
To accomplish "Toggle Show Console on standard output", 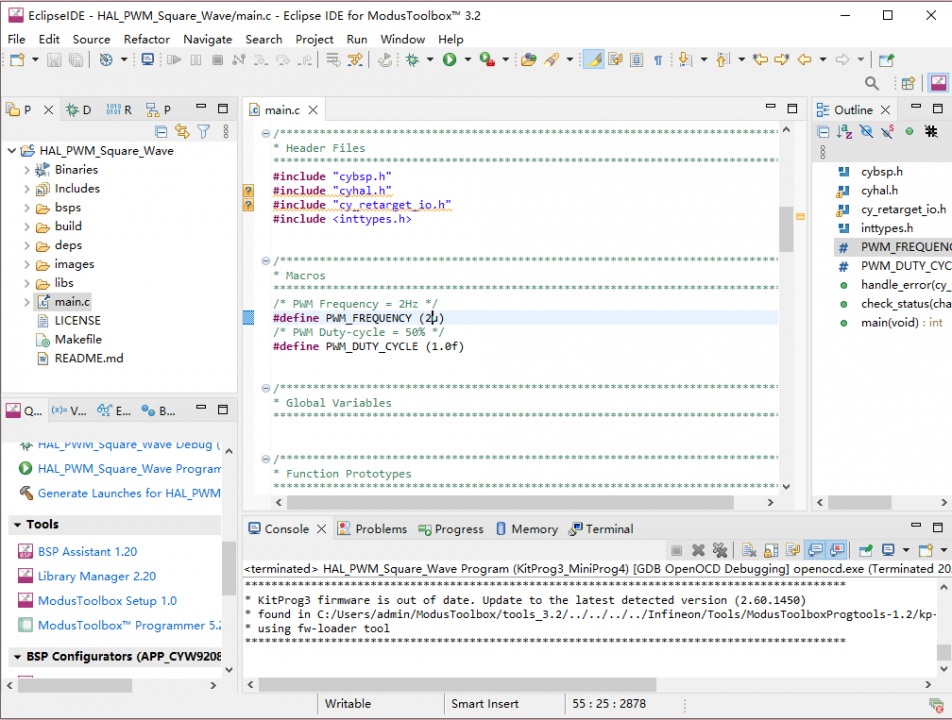I will [x=815, y=550].
